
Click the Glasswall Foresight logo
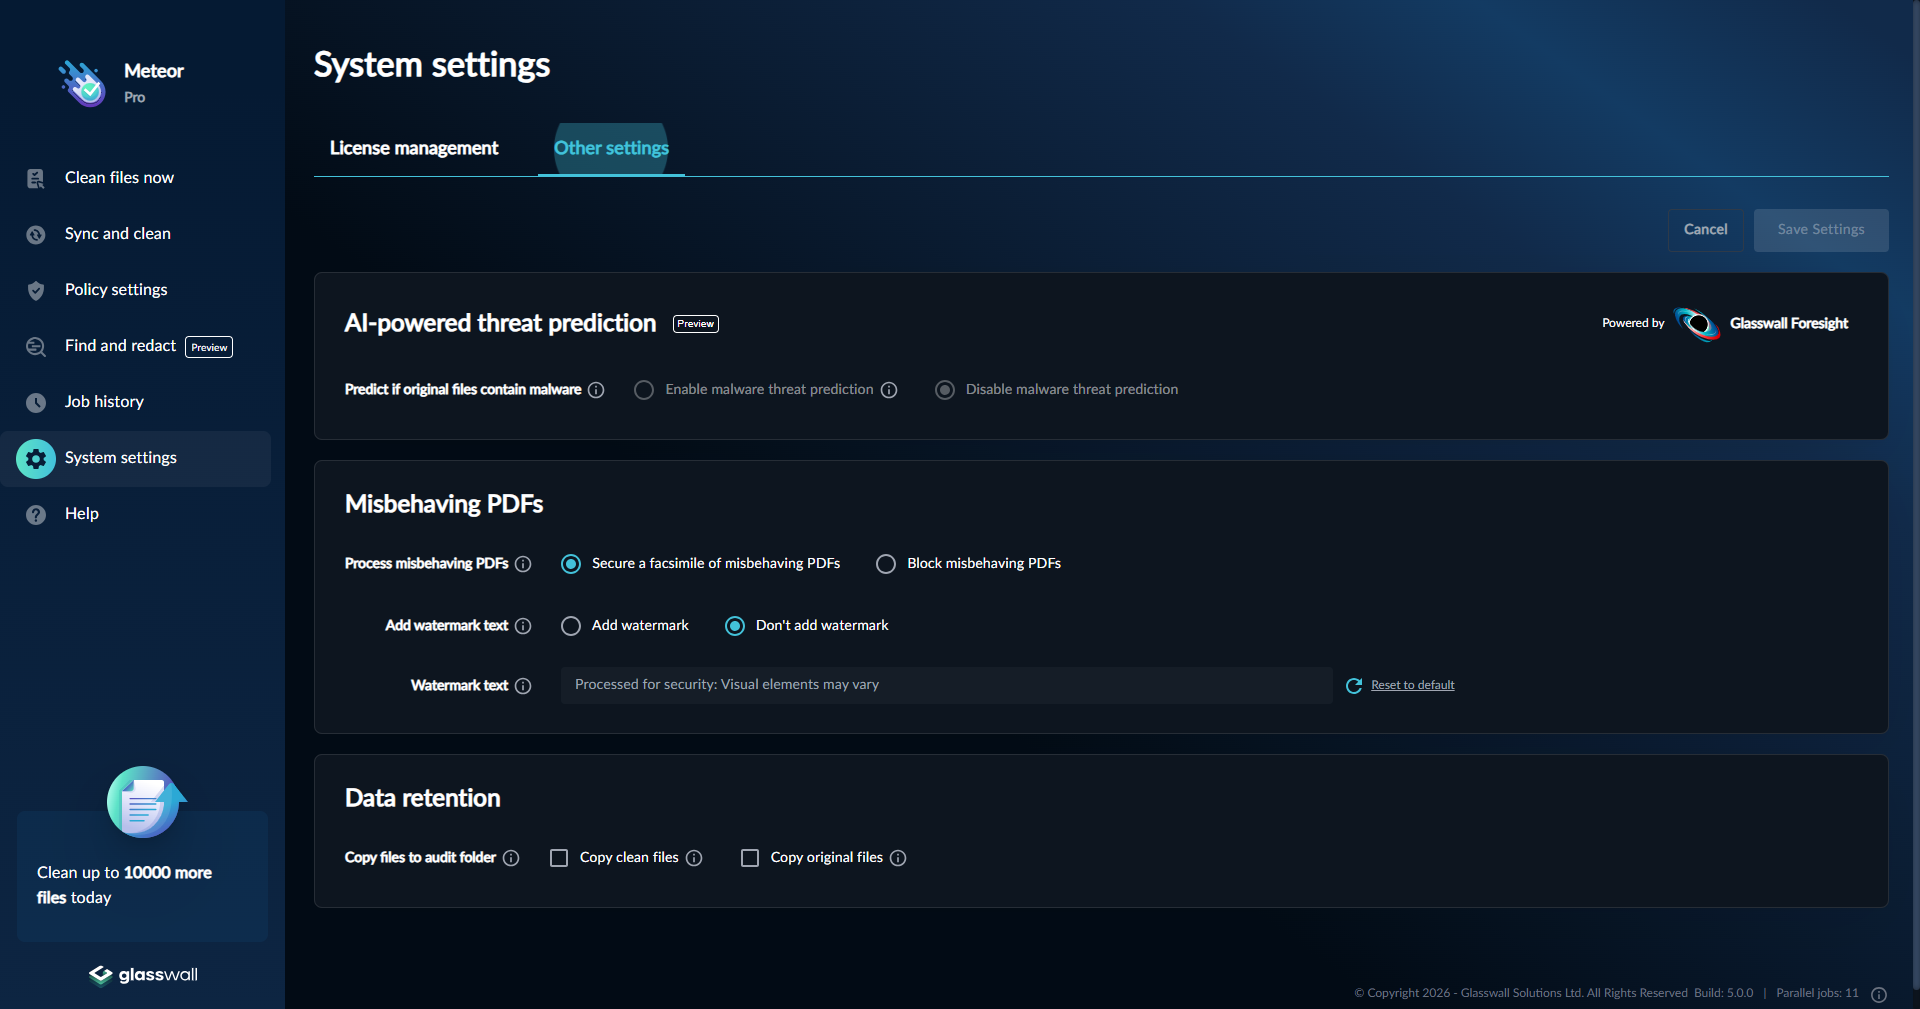pyautogui.click(x=1697, y=324)
